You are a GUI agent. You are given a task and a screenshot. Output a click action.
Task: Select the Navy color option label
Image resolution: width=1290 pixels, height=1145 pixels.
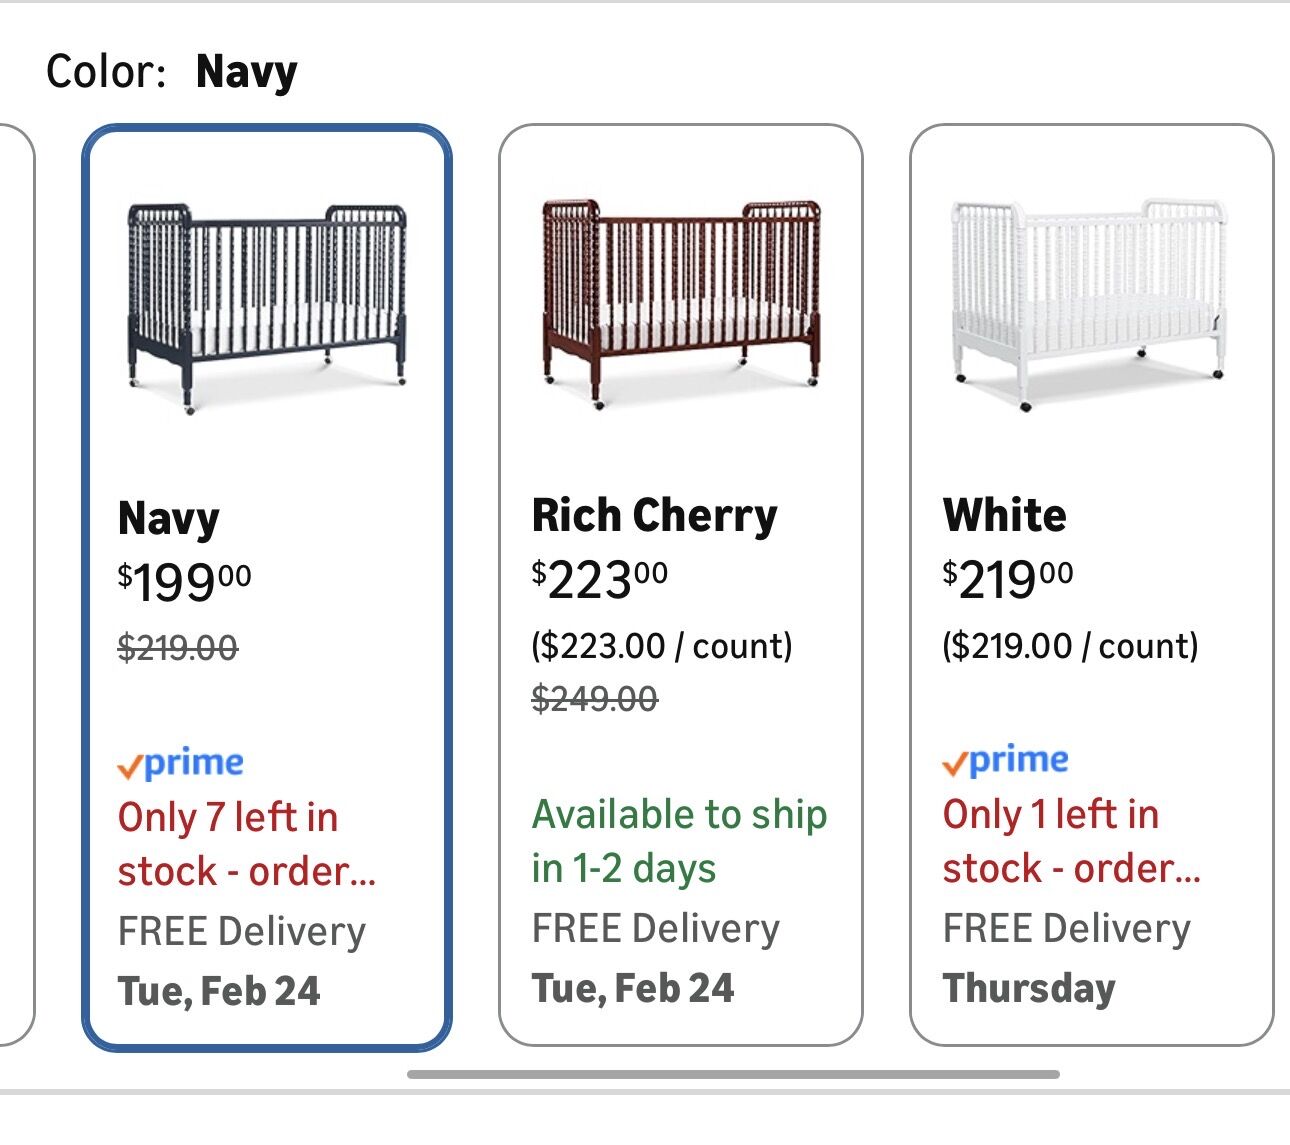[169, 518]
